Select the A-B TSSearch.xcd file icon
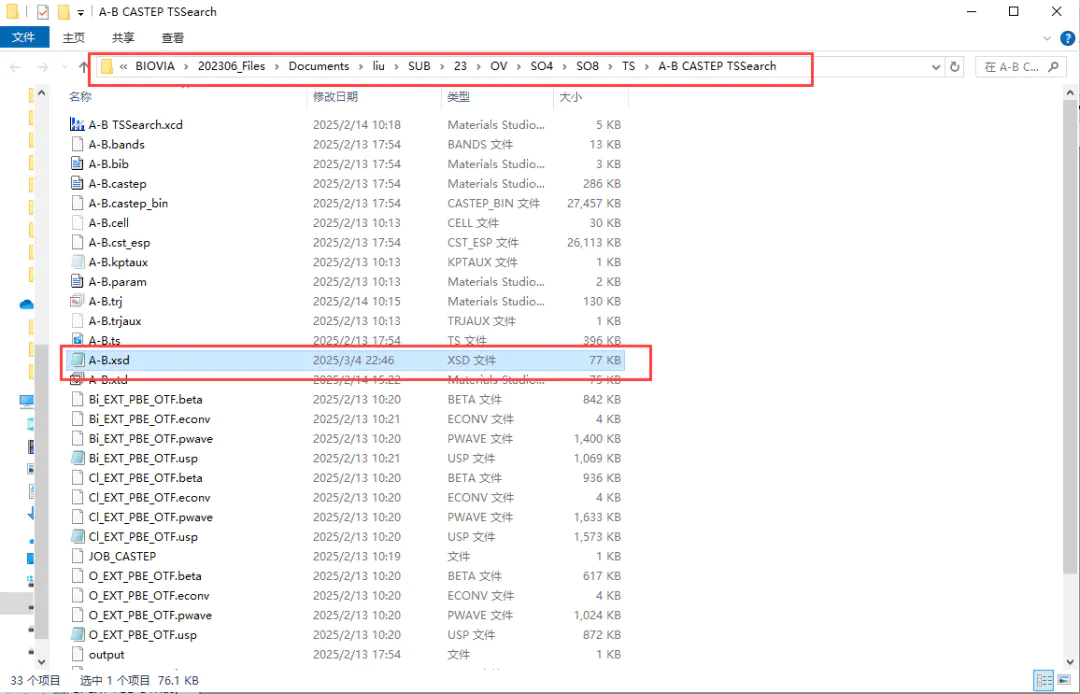Viewport: 1080px width, 694px height. coord(78,125)
